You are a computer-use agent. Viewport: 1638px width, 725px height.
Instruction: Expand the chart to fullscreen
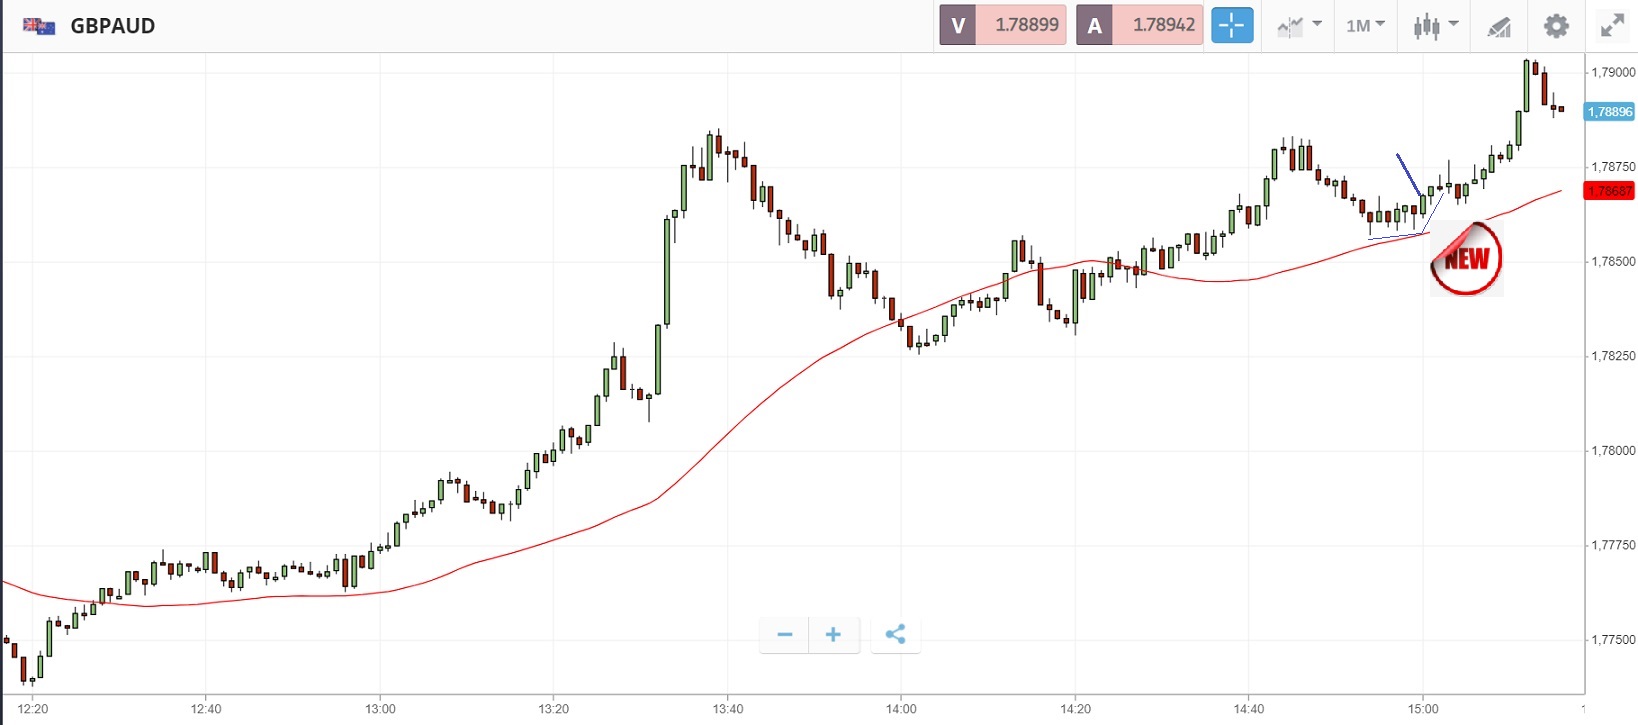pos(1612,26)
